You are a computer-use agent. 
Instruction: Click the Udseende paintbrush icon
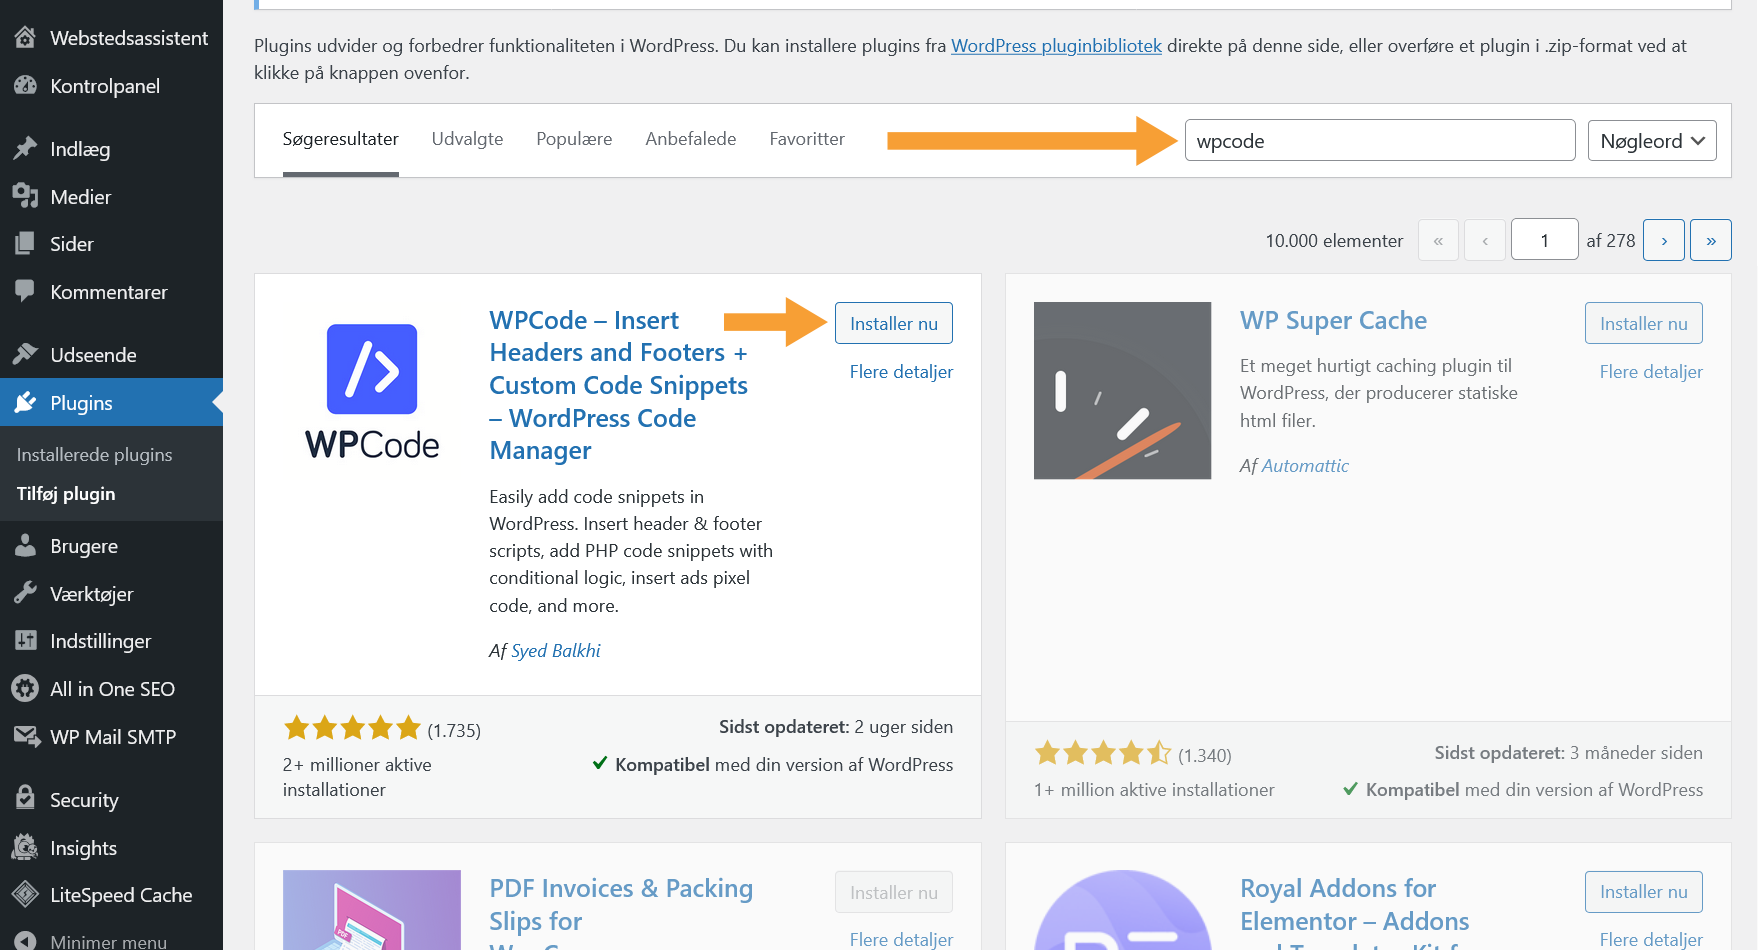25,354
